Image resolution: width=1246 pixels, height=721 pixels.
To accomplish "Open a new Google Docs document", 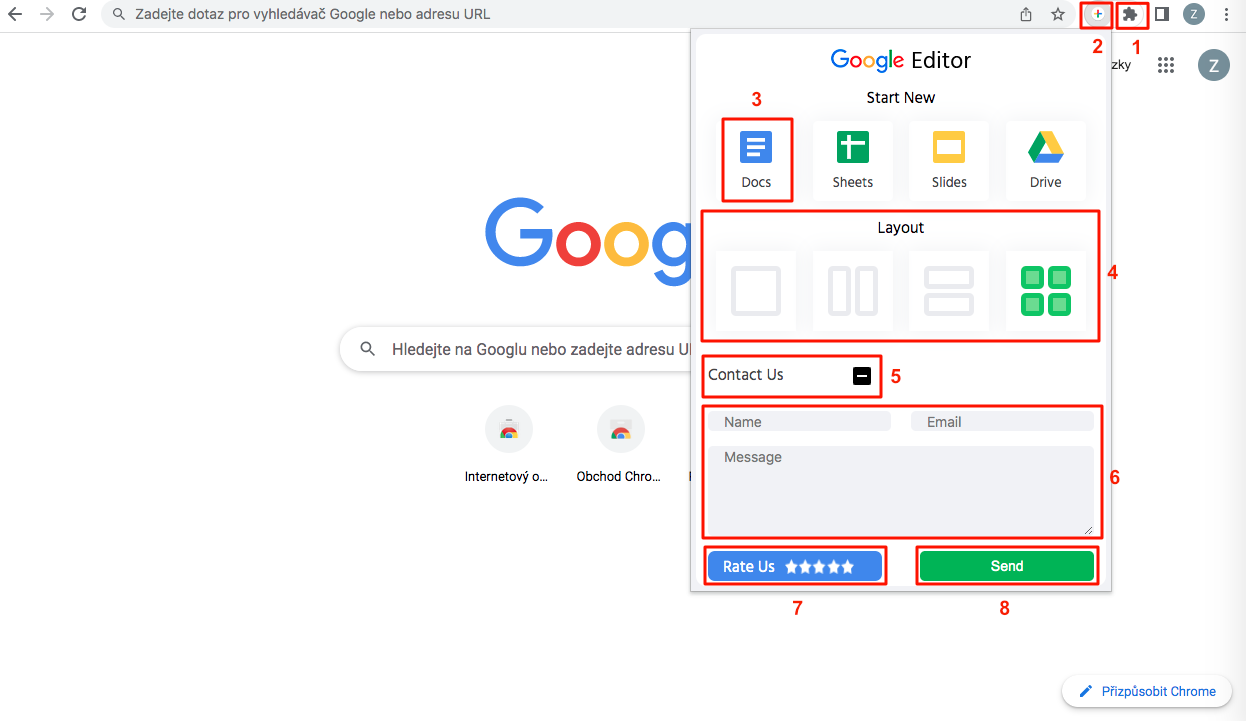I will (x=756, y=158).
